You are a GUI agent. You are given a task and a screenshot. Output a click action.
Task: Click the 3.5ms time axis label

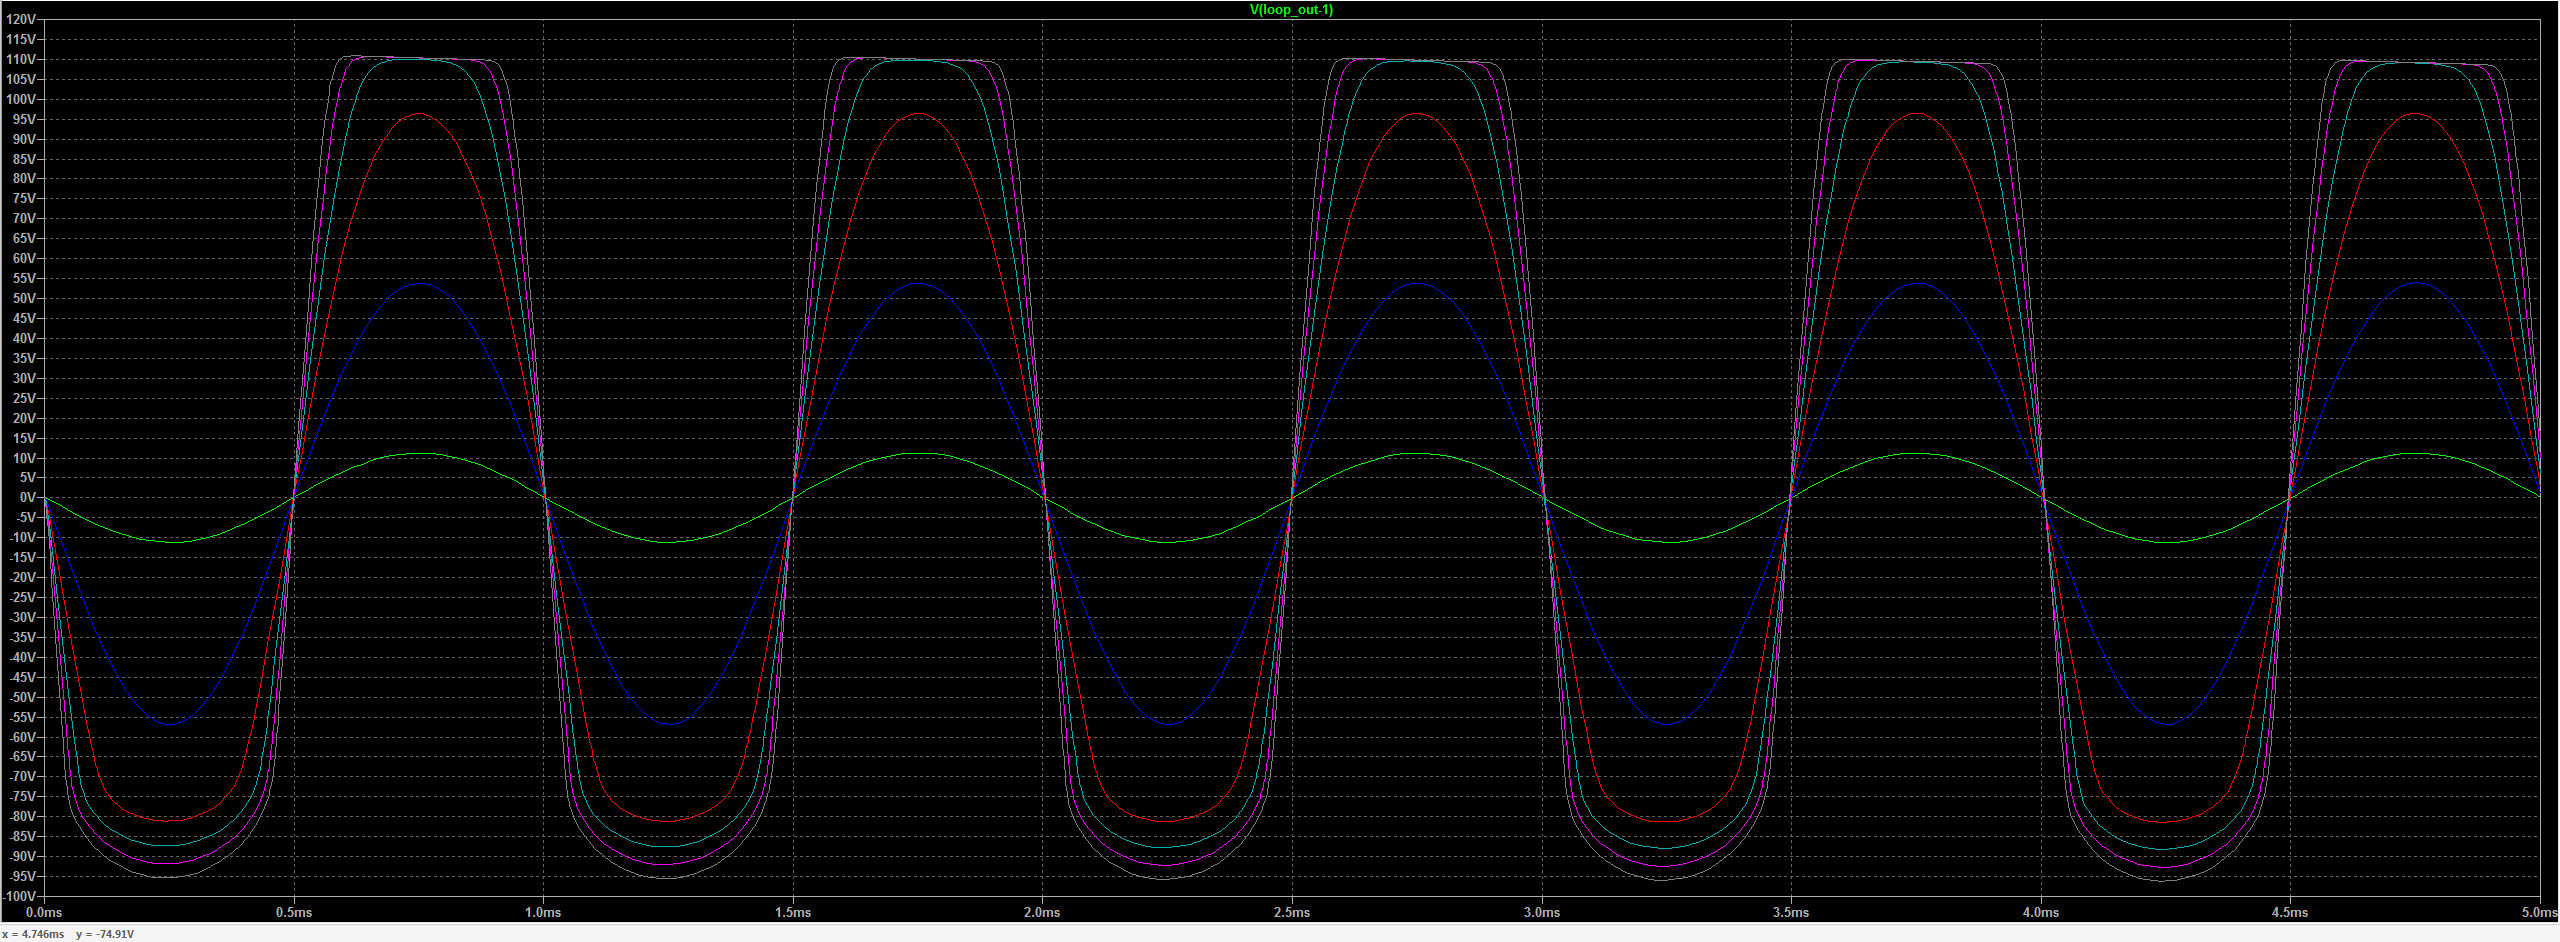coord(1791,912)
